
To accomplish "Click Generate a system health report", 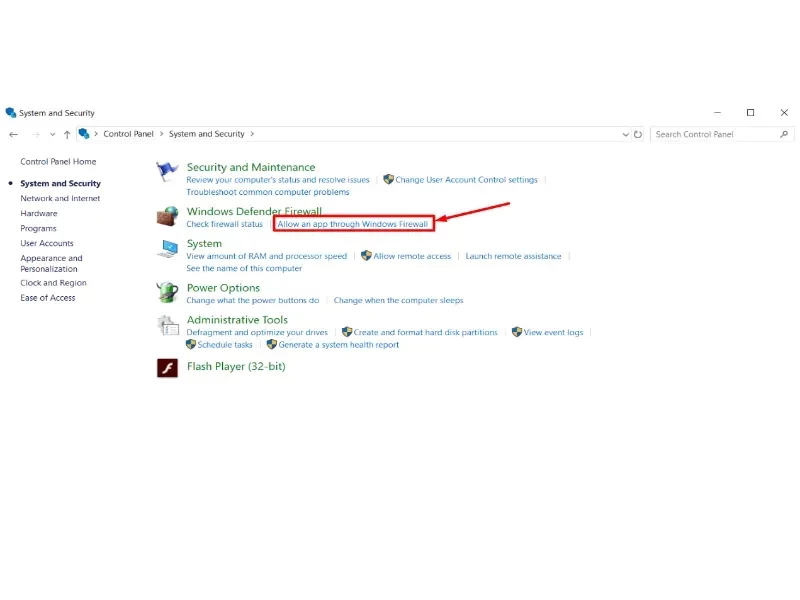I will [x=338, y=345].
